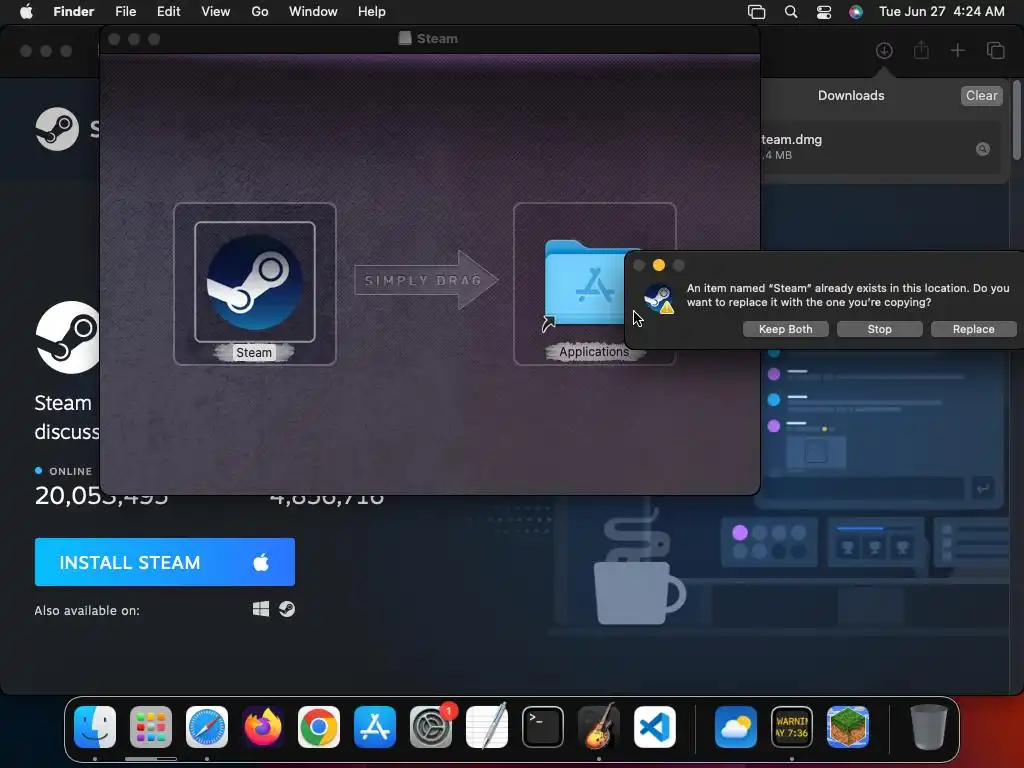Open the Help menu
The height and width of the screenshot is (768, 1024).
coord(372,12)
